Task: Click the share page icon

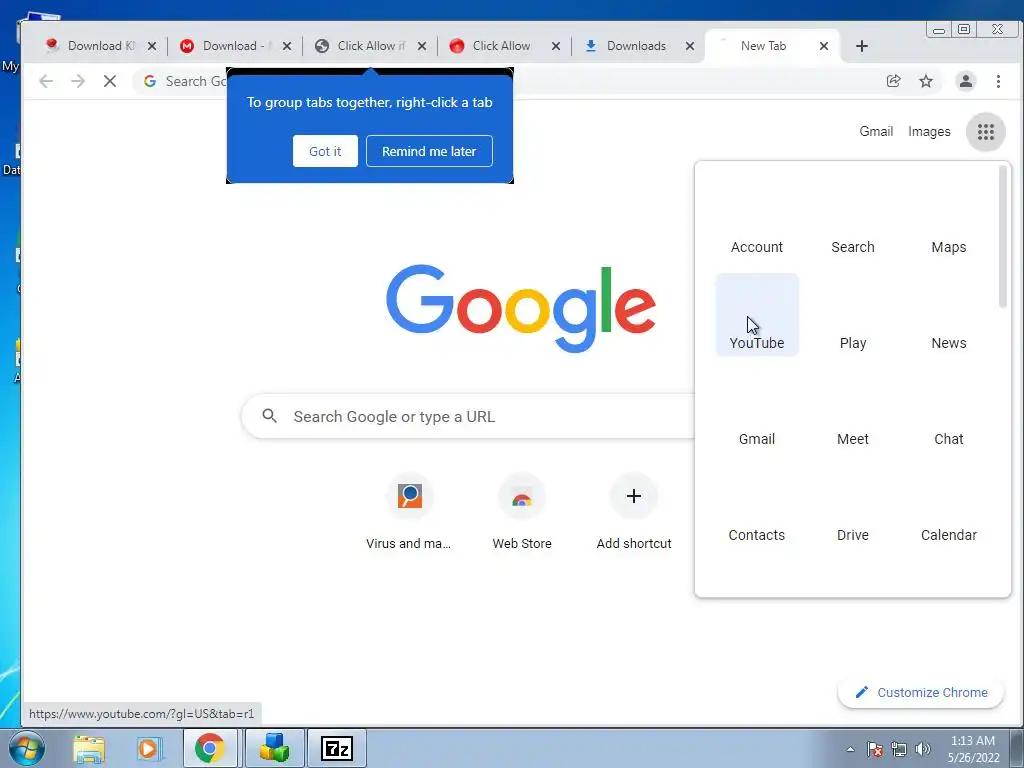Action: point(893,81)
